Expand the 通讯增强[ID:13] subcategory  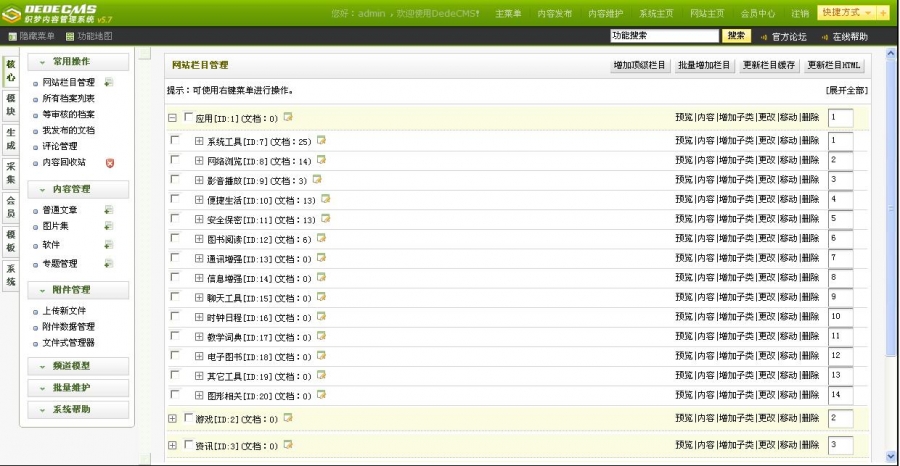click(199, 258)
